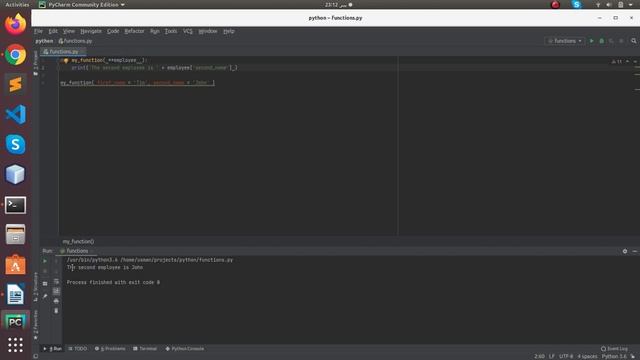Pin the Run tab with pin icon
This screenshot has width=640, height=360.
[x=45, y=296]
